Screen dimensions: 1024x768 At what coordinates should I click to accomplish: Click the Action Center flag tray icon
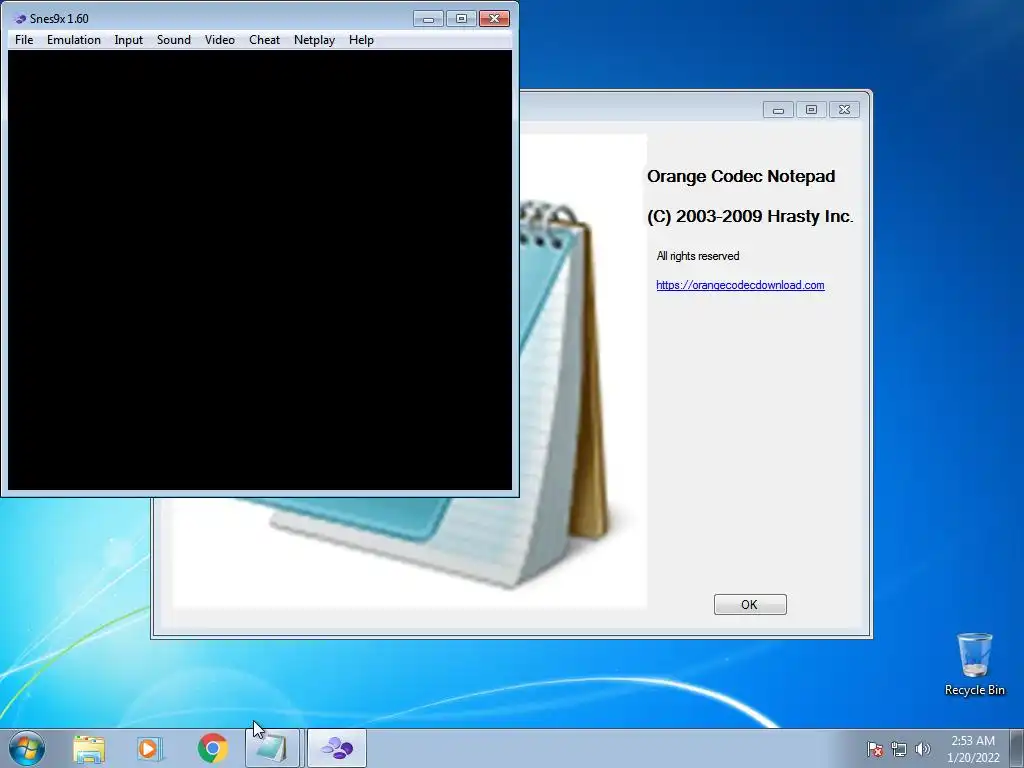click(x=875, y=749)
